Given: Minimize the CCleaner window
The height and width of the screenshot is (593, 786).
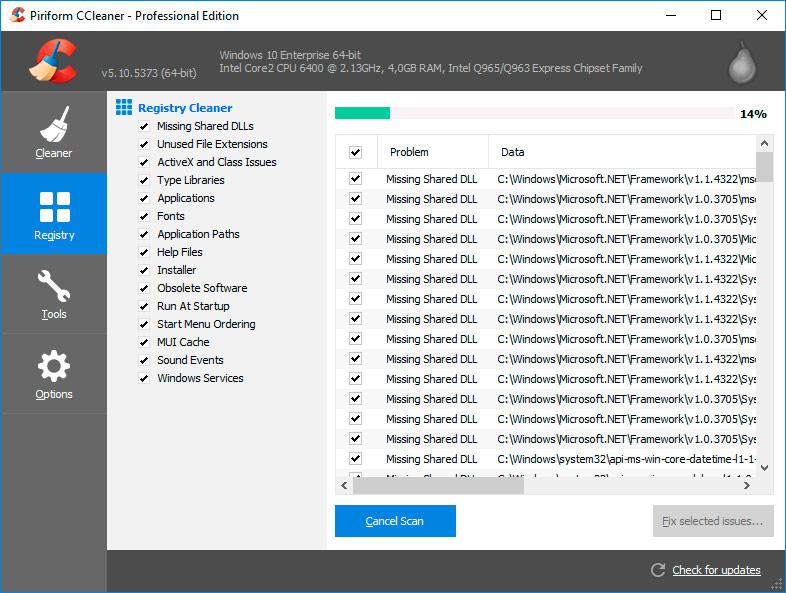Looking at the screenshot, I should tap(671, 15).
